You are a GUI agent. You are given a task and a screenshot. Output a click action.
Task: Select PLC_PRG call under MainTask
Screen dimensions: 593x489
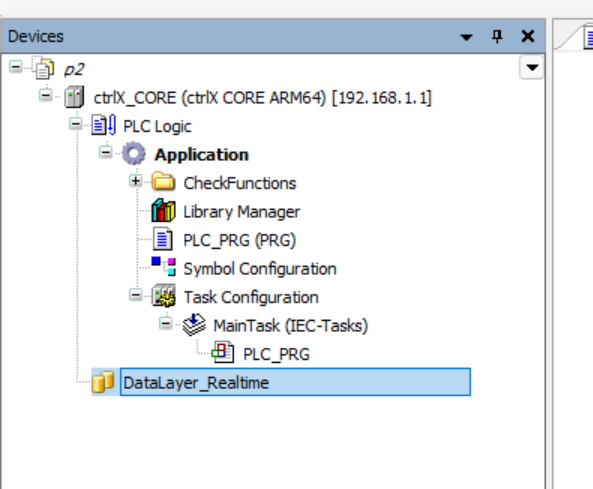[x=276, y=354]
